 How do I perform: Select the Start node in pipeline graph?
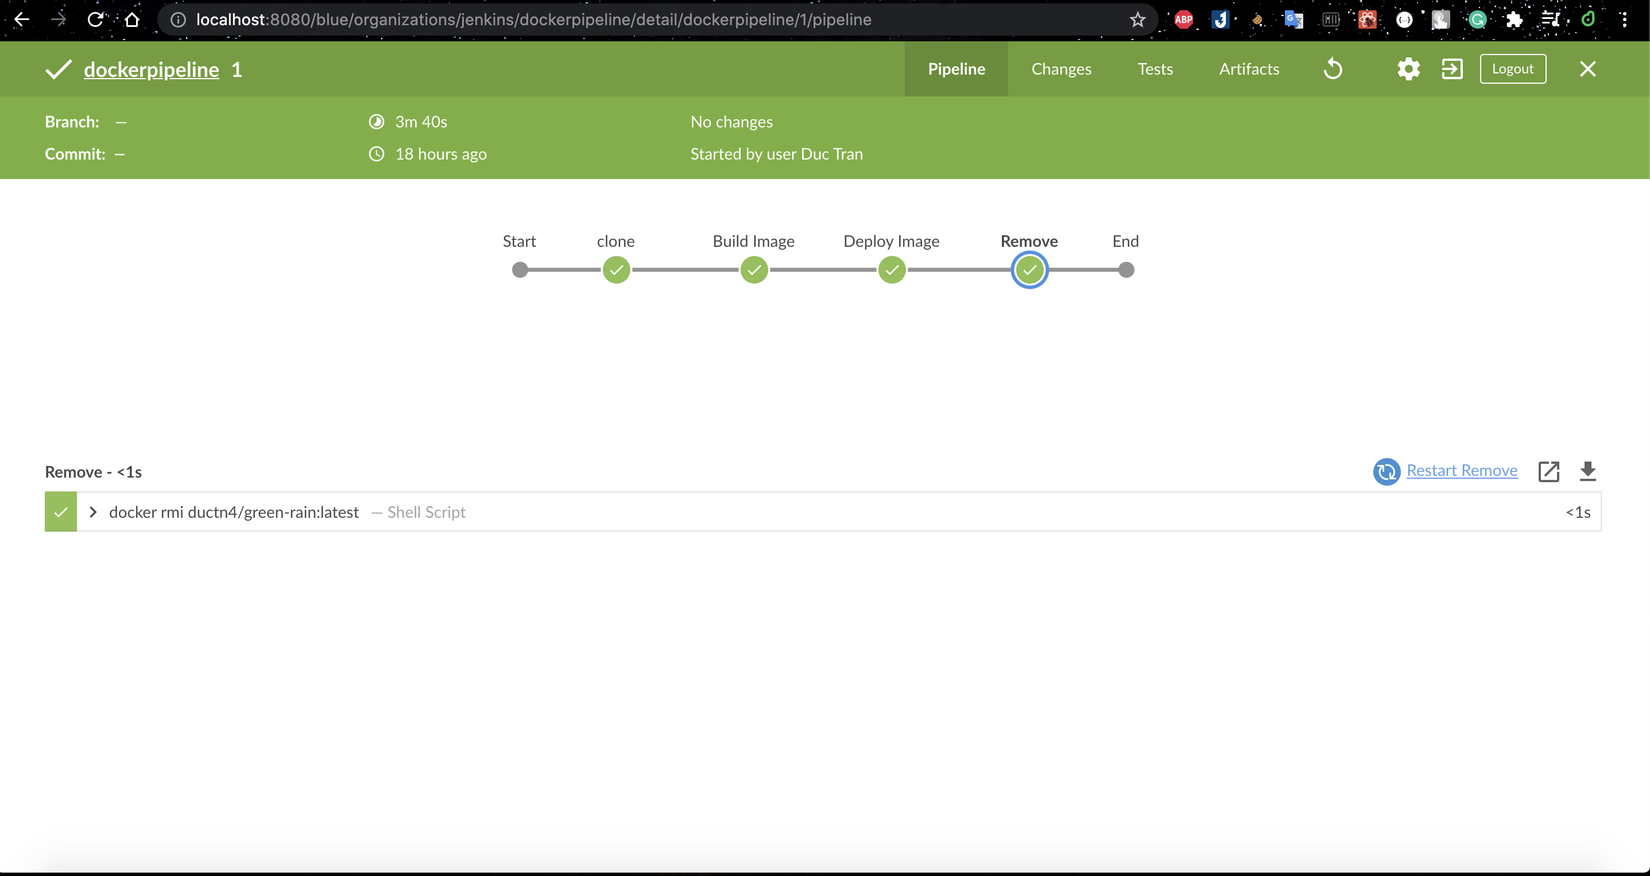519,270
